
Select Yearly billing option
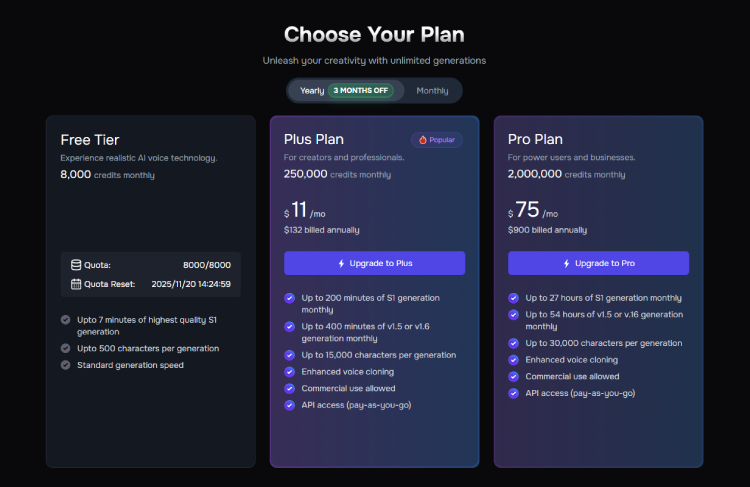point(311,90)
